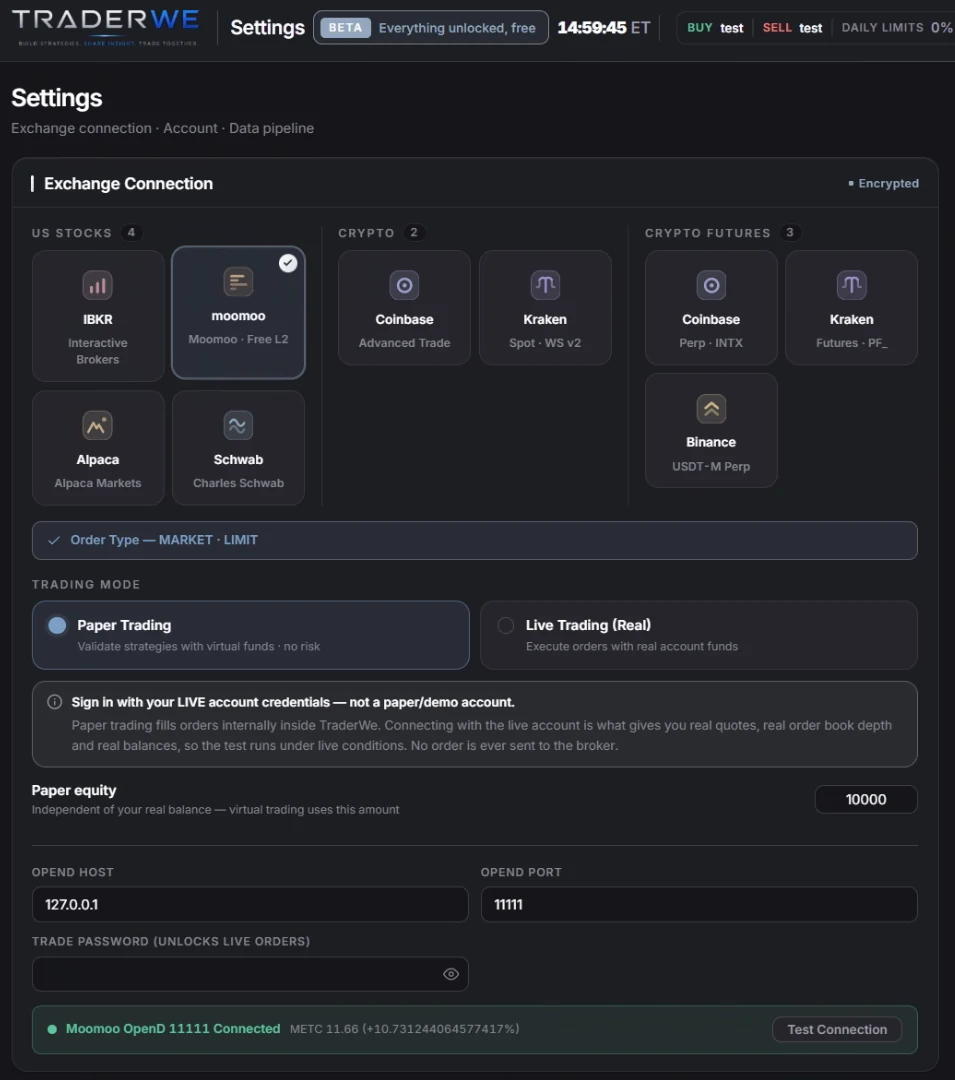The height and width of the screenshot is (1080, 955).
Task: Click 'Moomoo OpenD 11111 Connected' status text
Action: pos(173,1029)
